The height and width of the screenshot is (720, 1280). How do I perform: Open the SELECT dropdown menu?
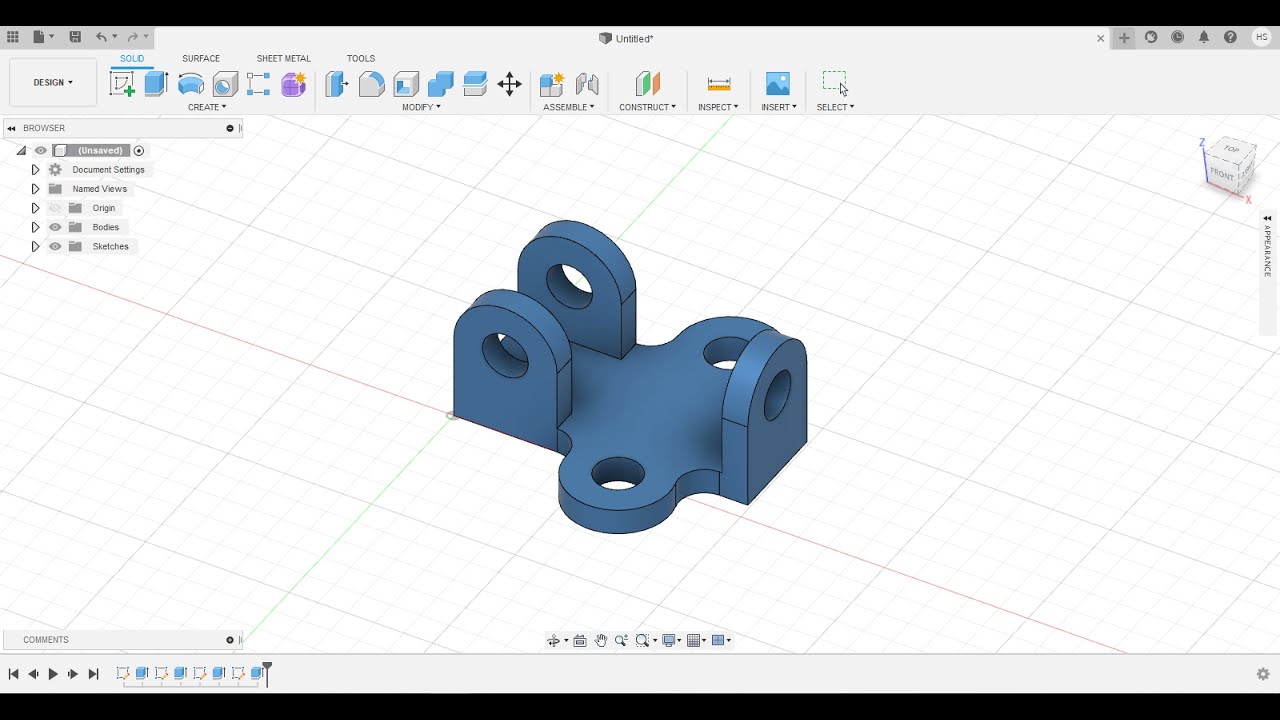pyautogui.click(x=835, y=107)
